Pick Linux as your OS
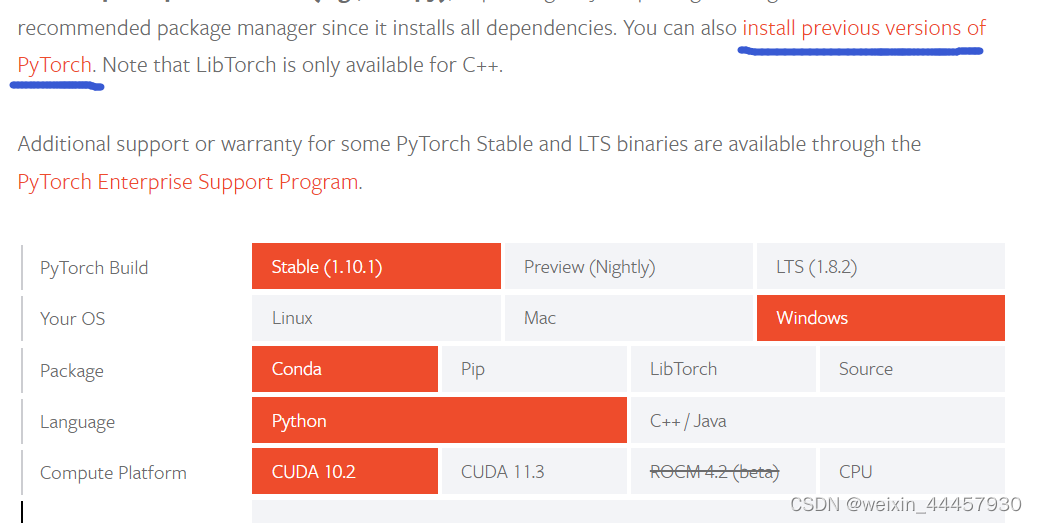Viewport: 1037px width, 523px height. [x=376, y=318]
